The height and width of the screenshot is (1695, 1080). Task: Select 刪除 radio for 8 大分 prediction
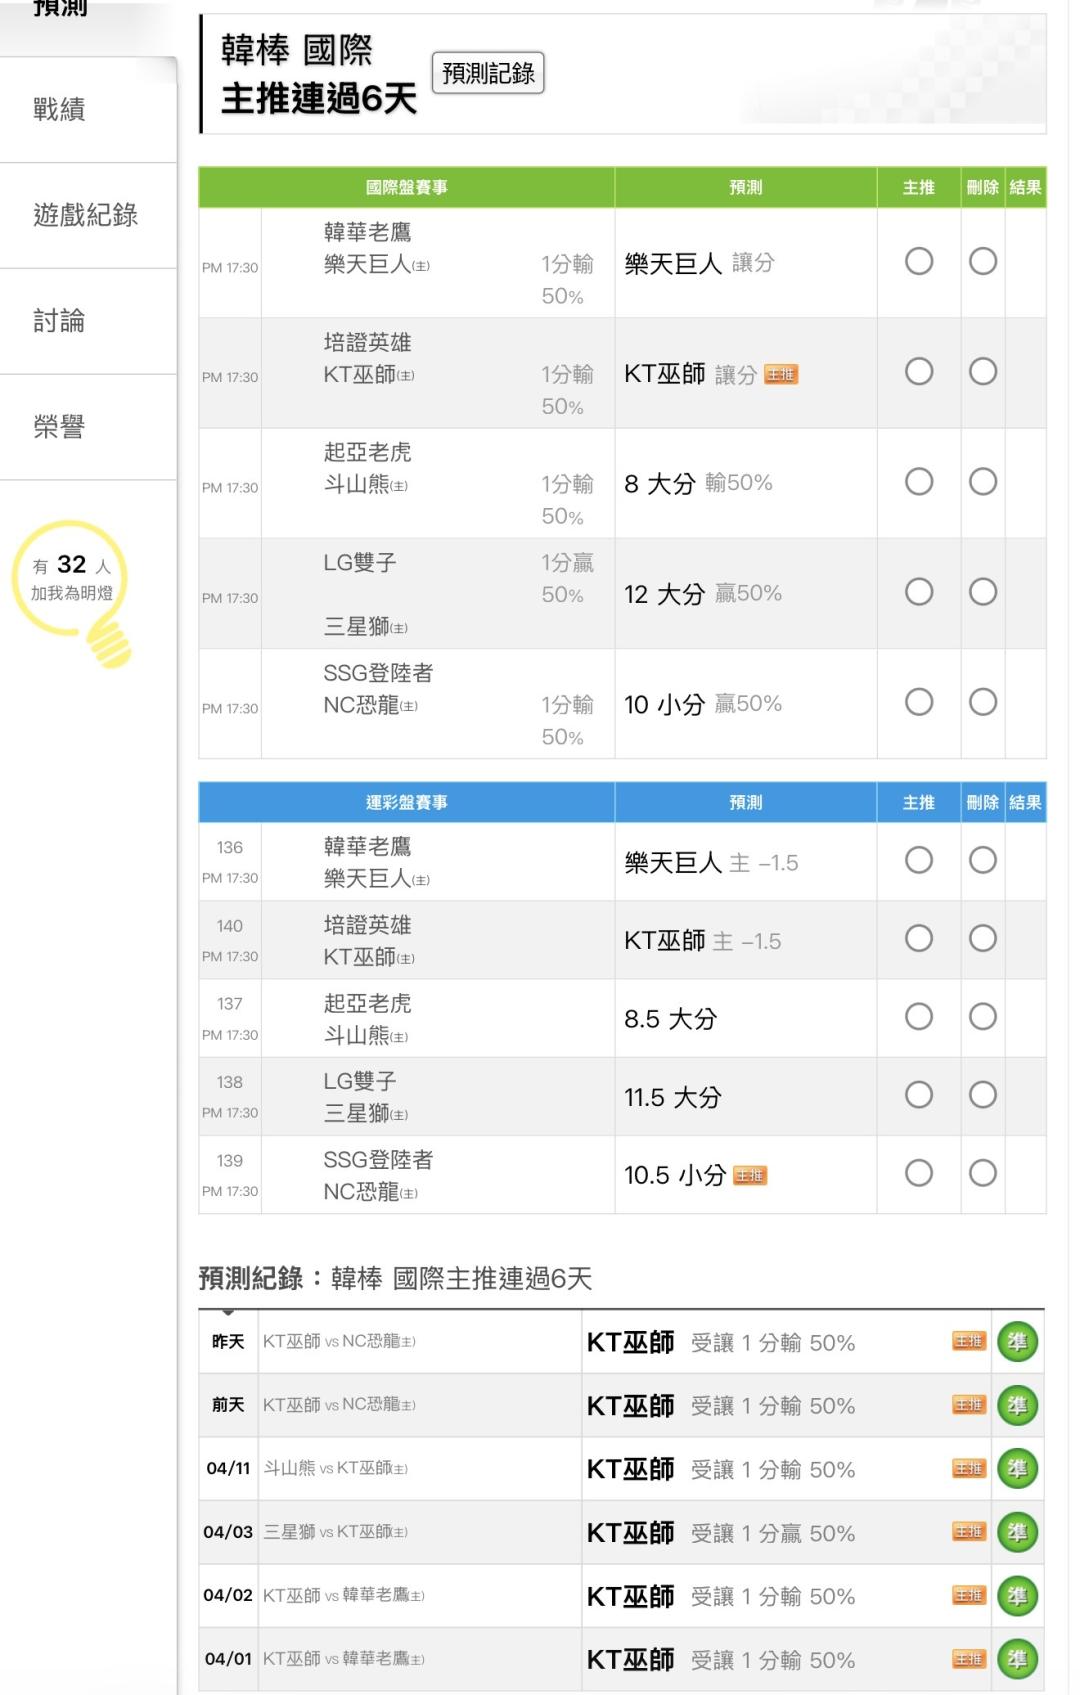[982, 482]
